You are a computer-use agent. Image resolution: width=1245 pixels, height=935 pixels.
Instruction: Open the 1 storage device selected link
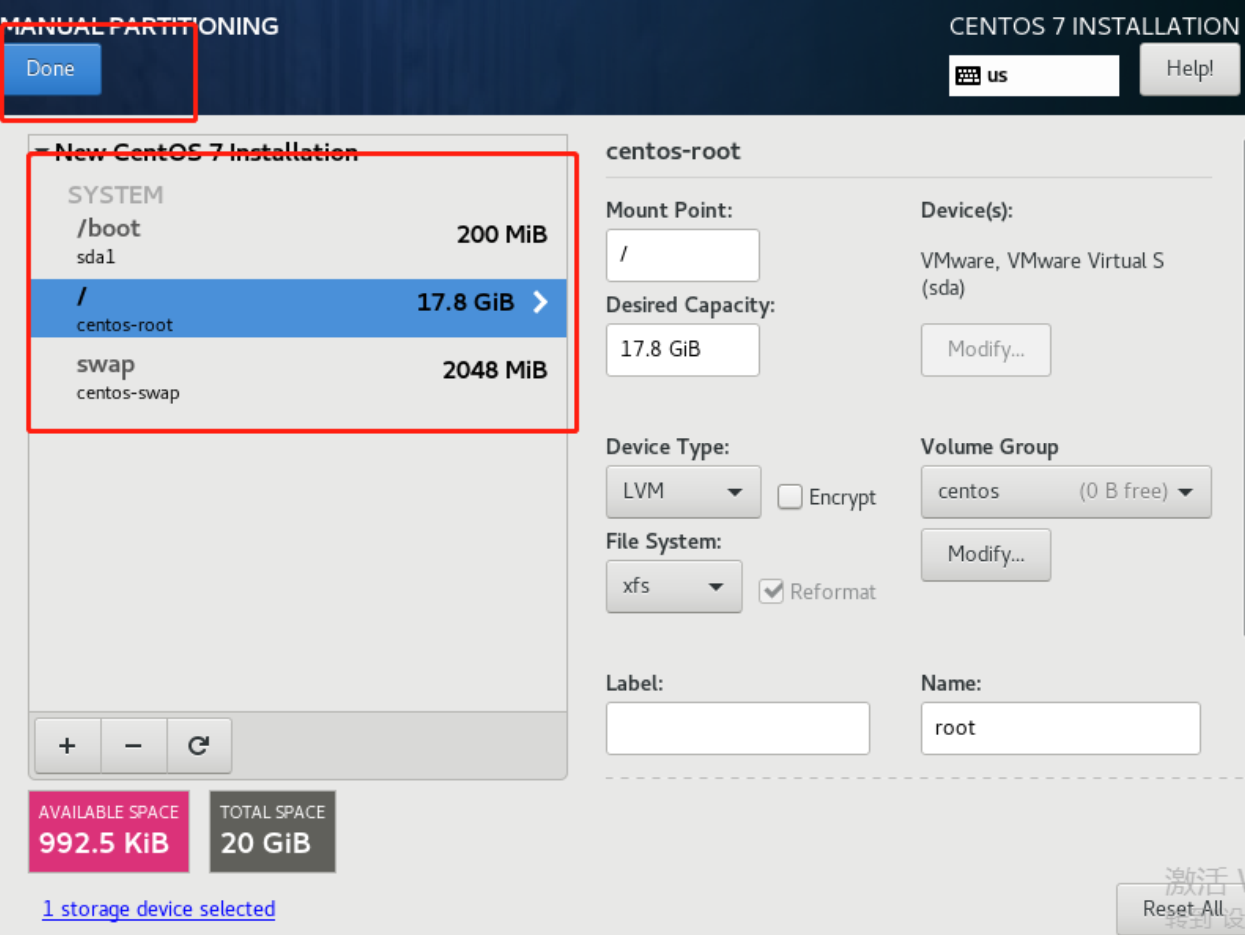[159, 909]
